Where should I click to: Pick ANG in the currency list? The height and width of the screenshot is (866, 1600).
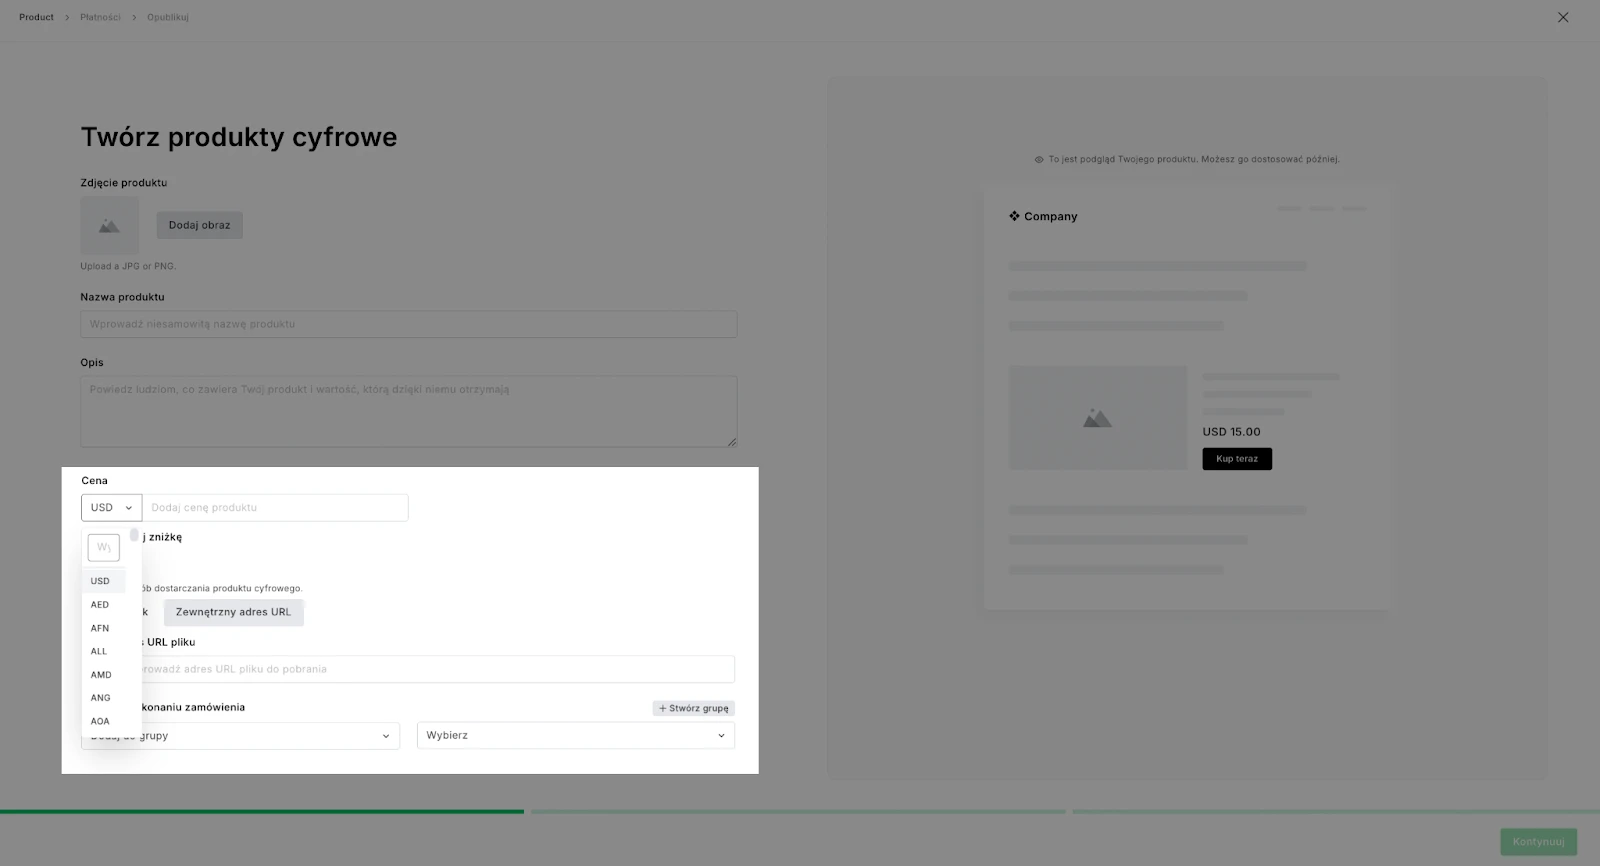pyautogui.click(x=103, y=698)
